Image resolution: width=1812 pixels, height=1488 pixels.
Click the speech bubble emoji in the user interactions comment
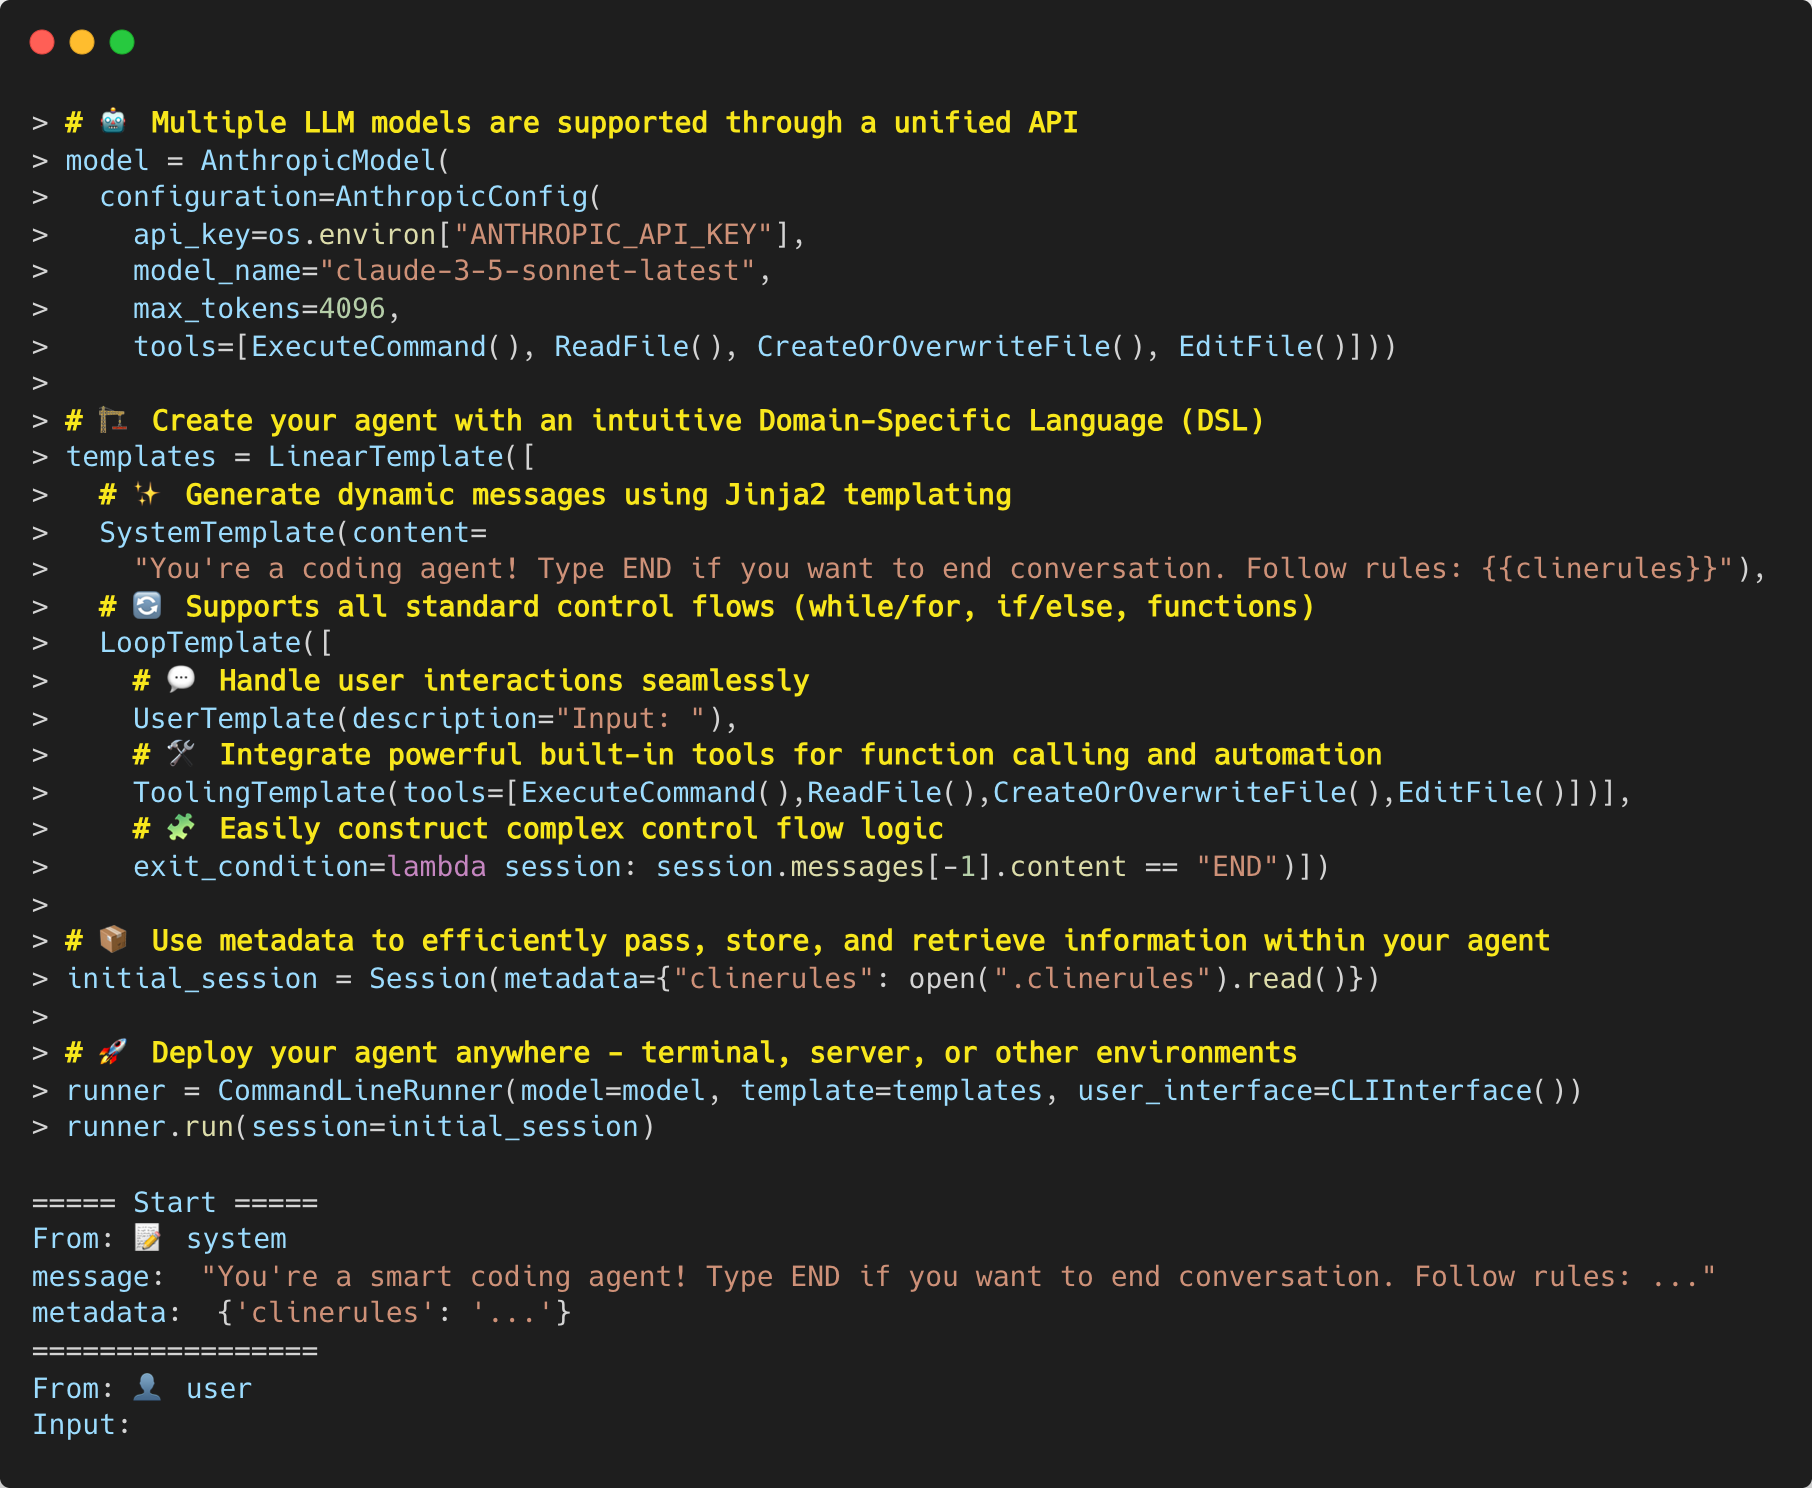(x=181, y=680)
